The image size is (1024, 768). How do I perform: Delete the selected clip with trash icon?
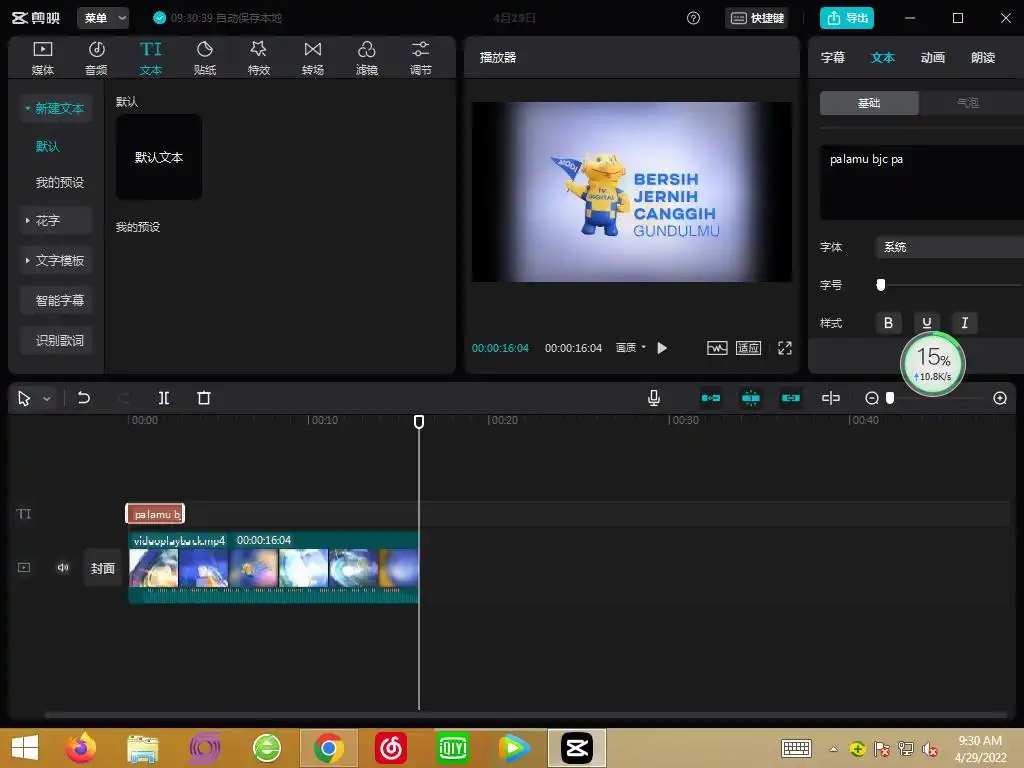204,398
